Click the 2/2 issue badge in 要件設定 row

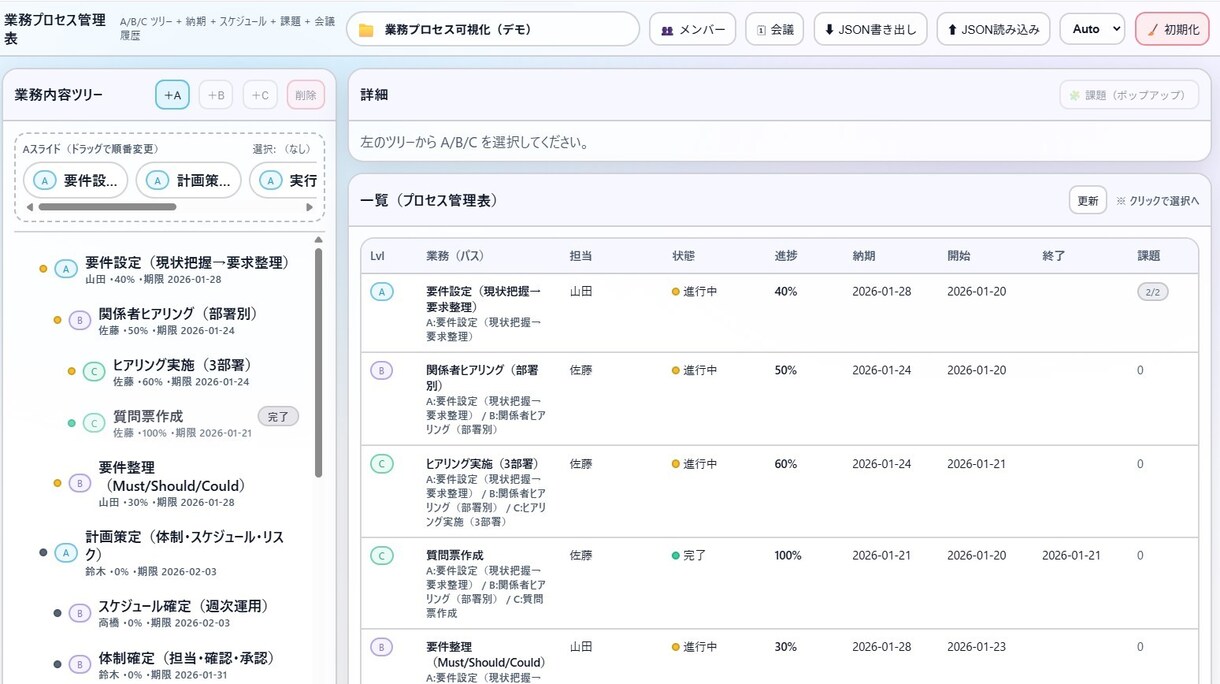(x=1152, y=292)
